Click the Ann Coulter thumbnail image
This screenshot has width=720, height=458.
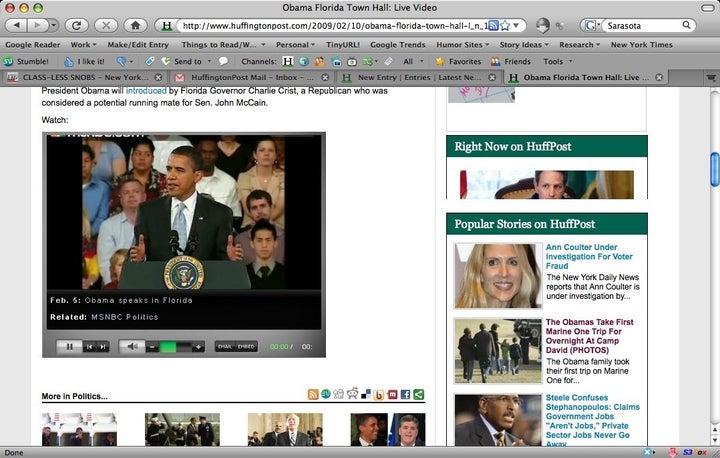(x=498, y=276)
